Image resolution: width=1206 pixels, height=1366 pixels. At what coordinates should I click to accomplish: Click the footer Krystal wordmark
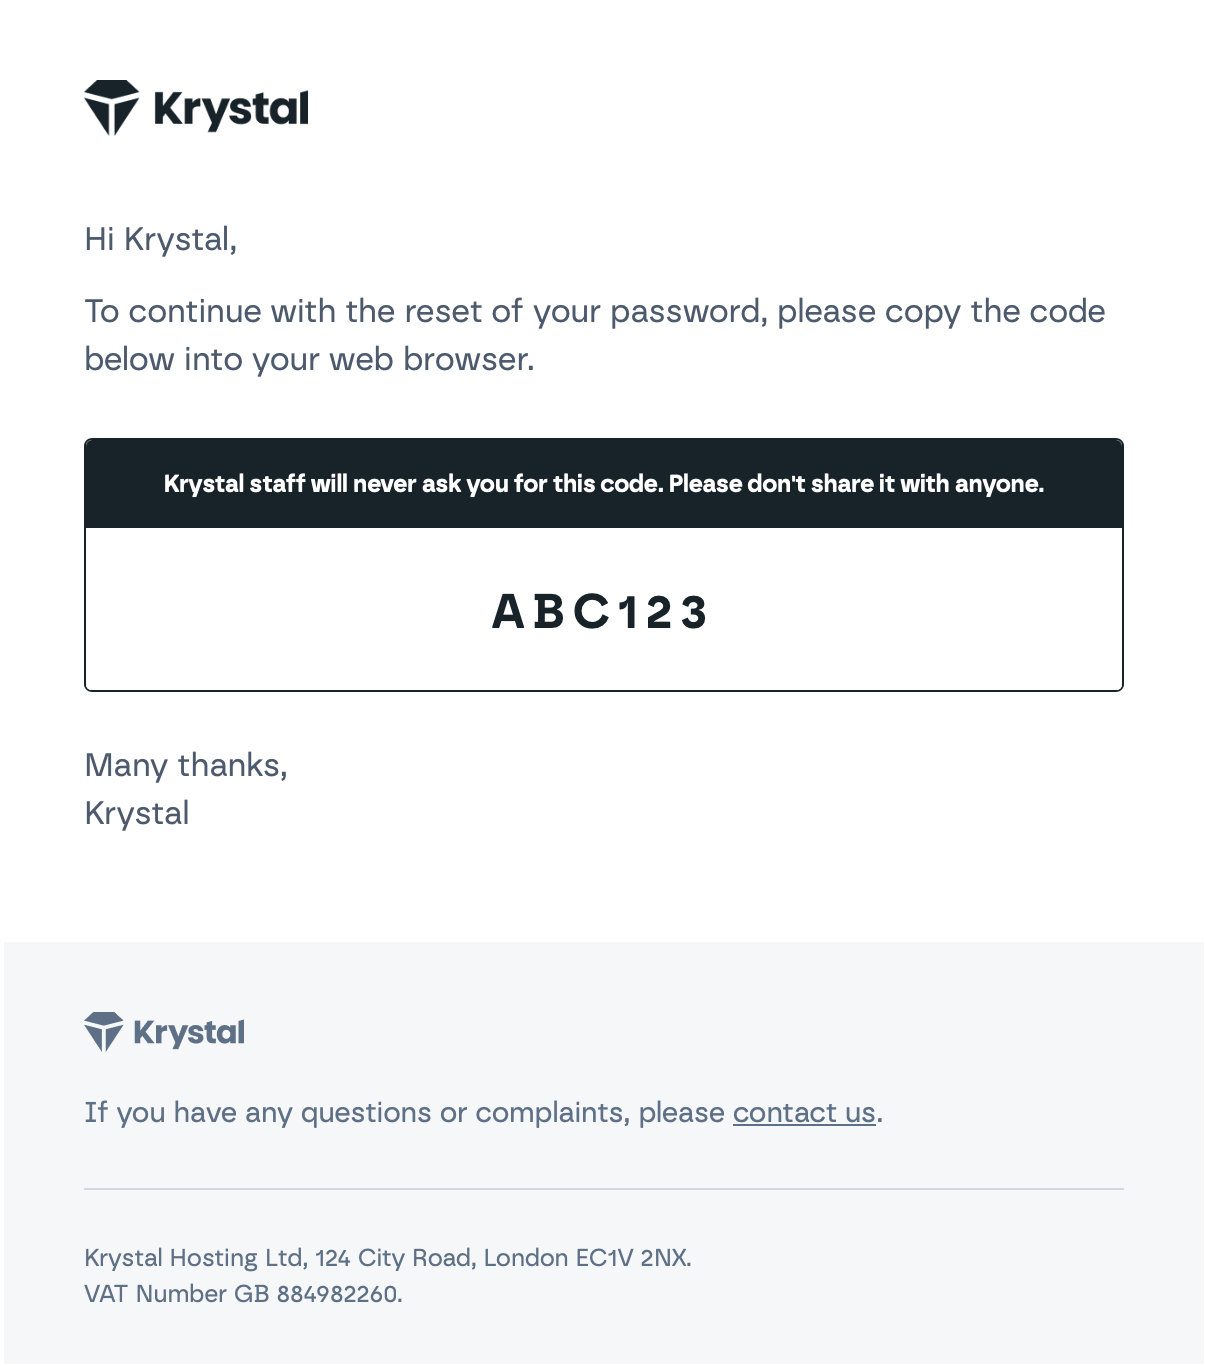tap(189, 1032)
